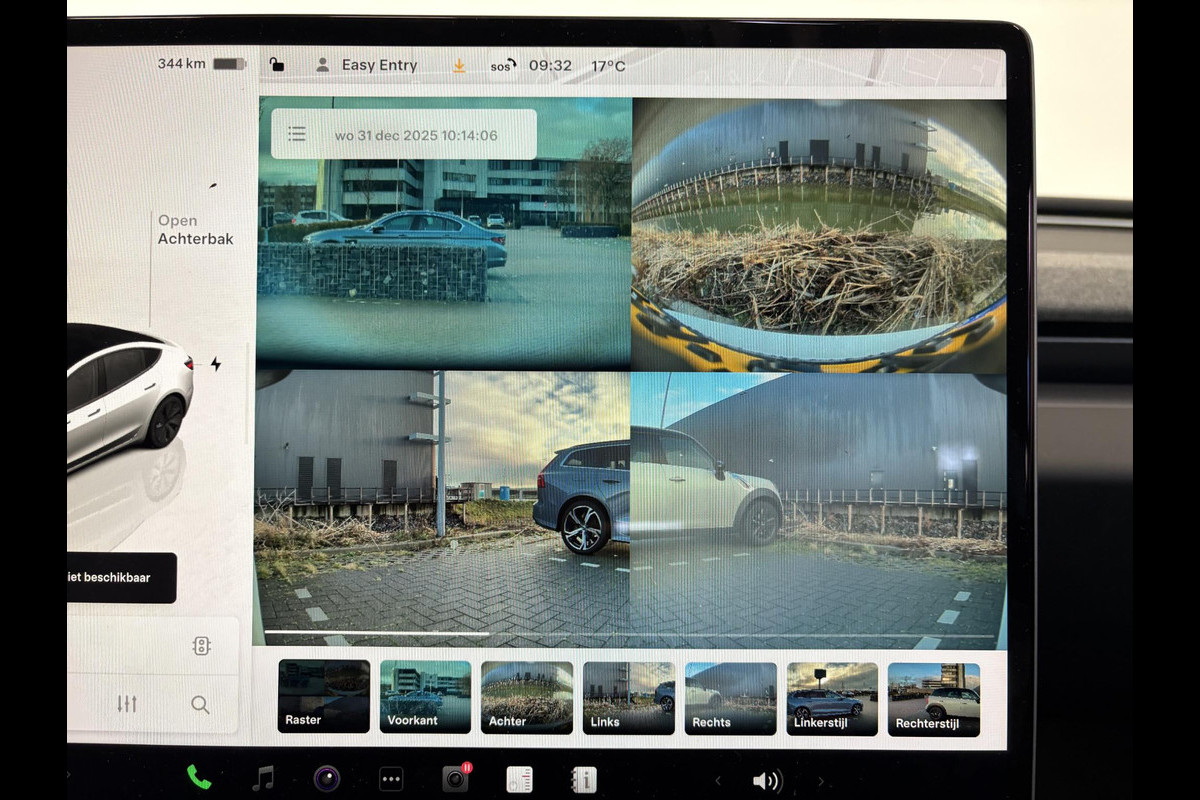
Task: Tap the orange software download icon
Action: point(459,66)
